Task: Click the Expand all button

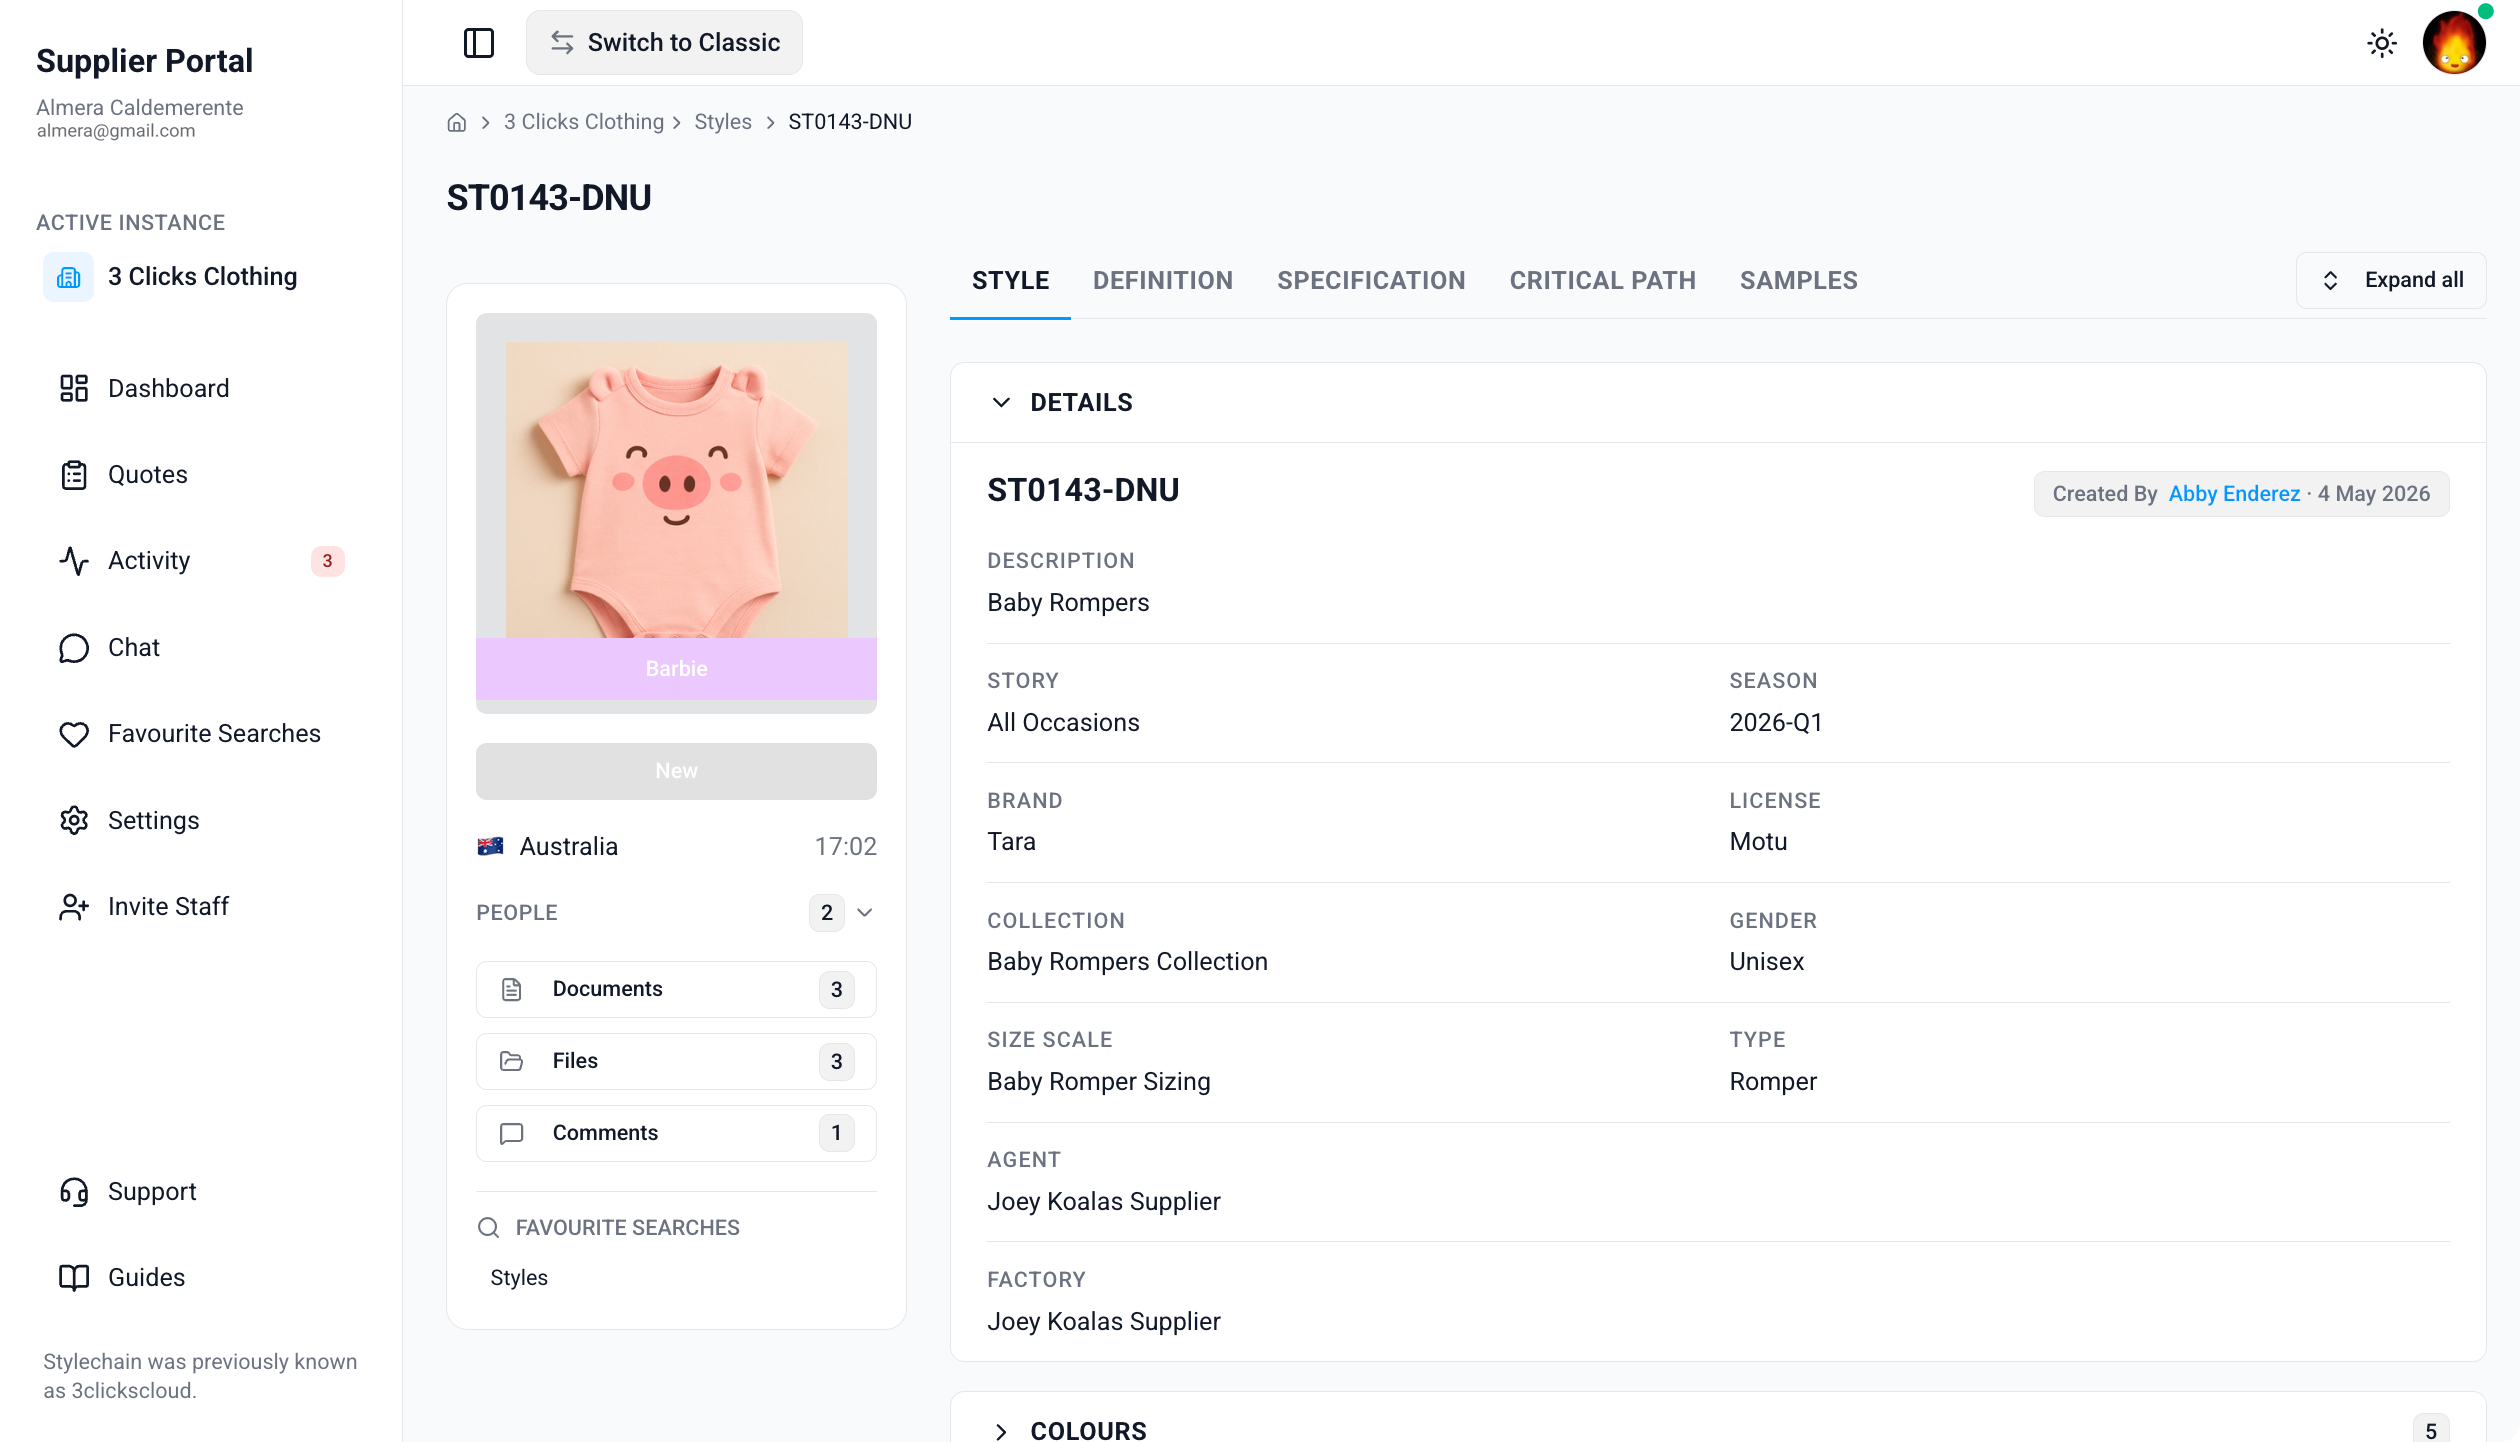Action: point(2391,281)
